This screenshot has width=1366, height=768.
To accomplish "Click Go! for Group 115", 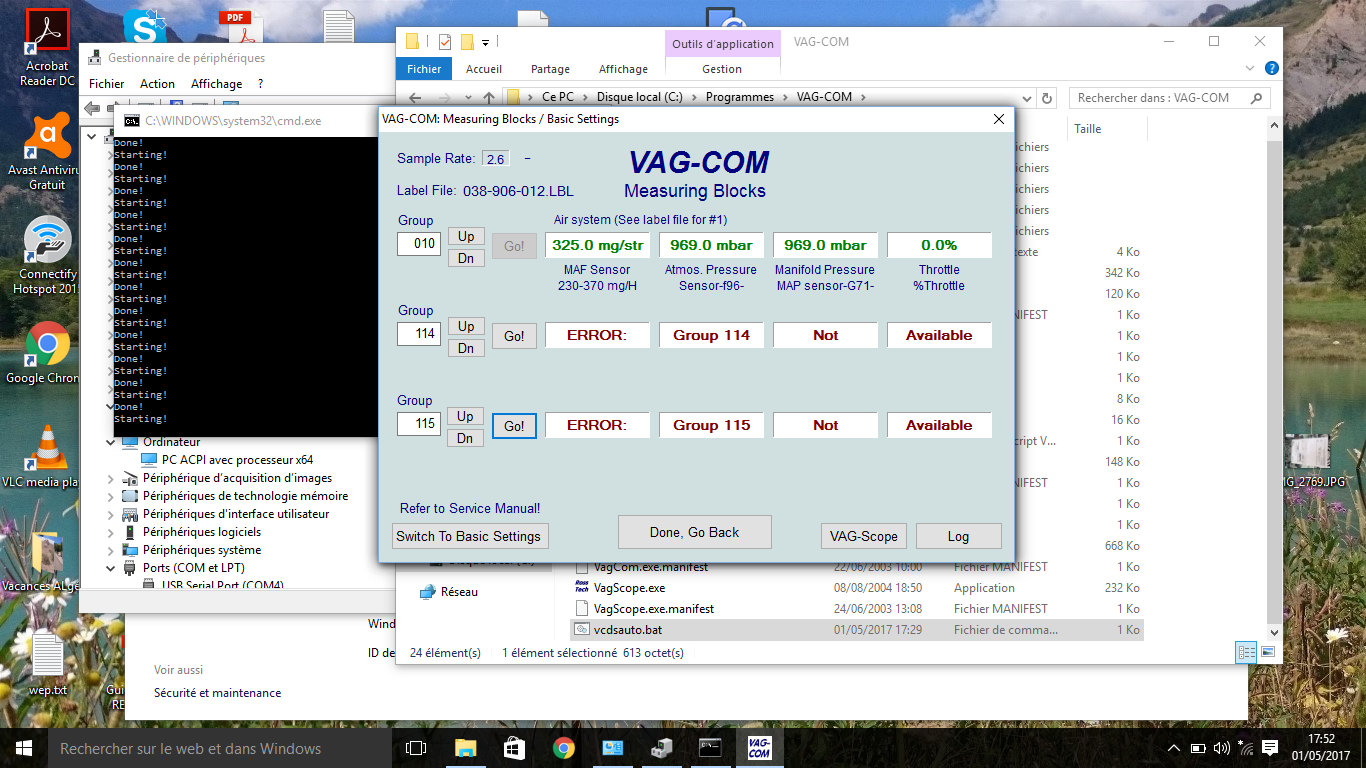I will pos(514,426).
